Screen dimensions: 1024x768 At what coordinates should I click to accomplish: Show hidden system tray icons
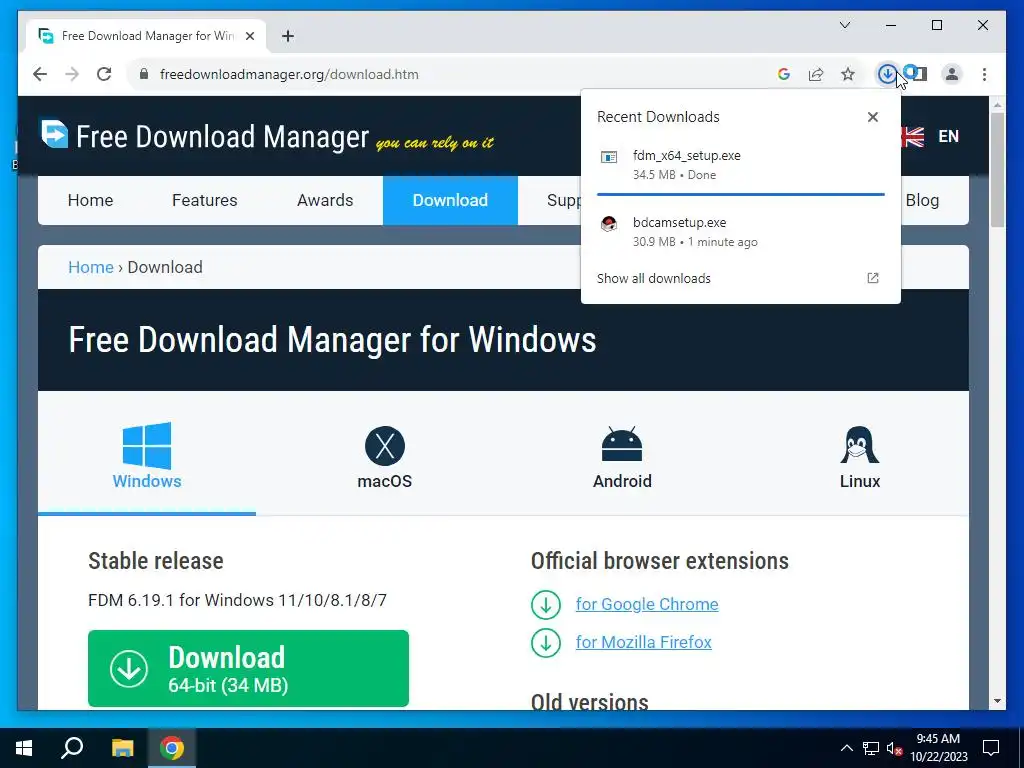[x=846, y=748]
